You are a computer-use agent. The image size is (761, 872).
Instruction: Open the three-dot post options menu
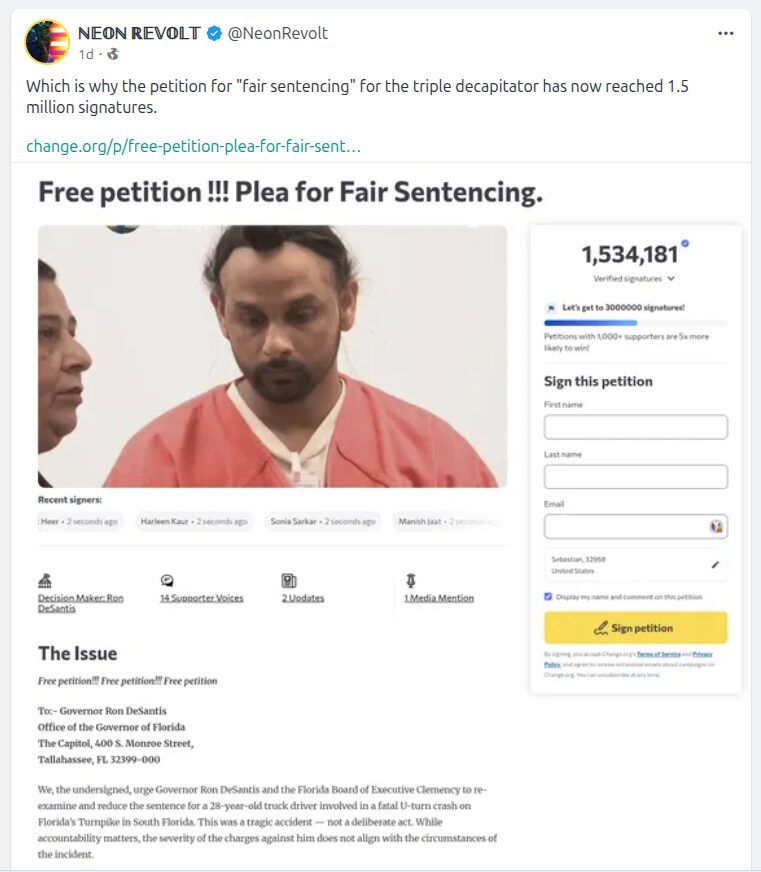pos(726,33)
